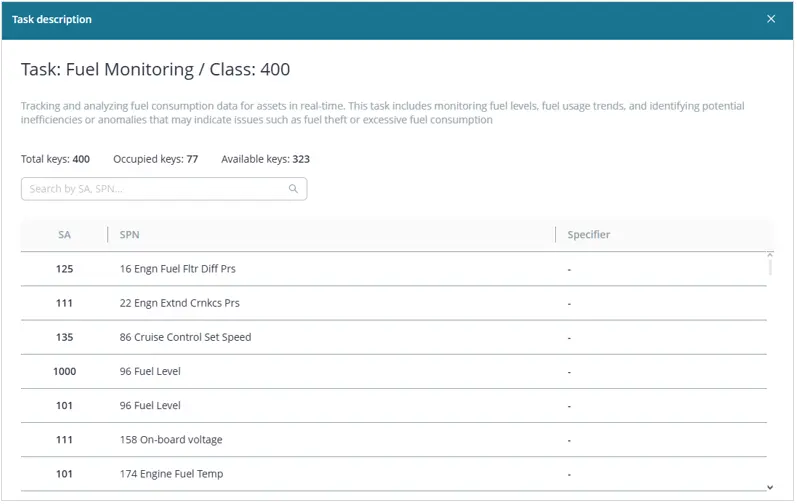This screenshot has height=504, width=797.
Task: Close the Task description dialog
Action: (770, 19)
